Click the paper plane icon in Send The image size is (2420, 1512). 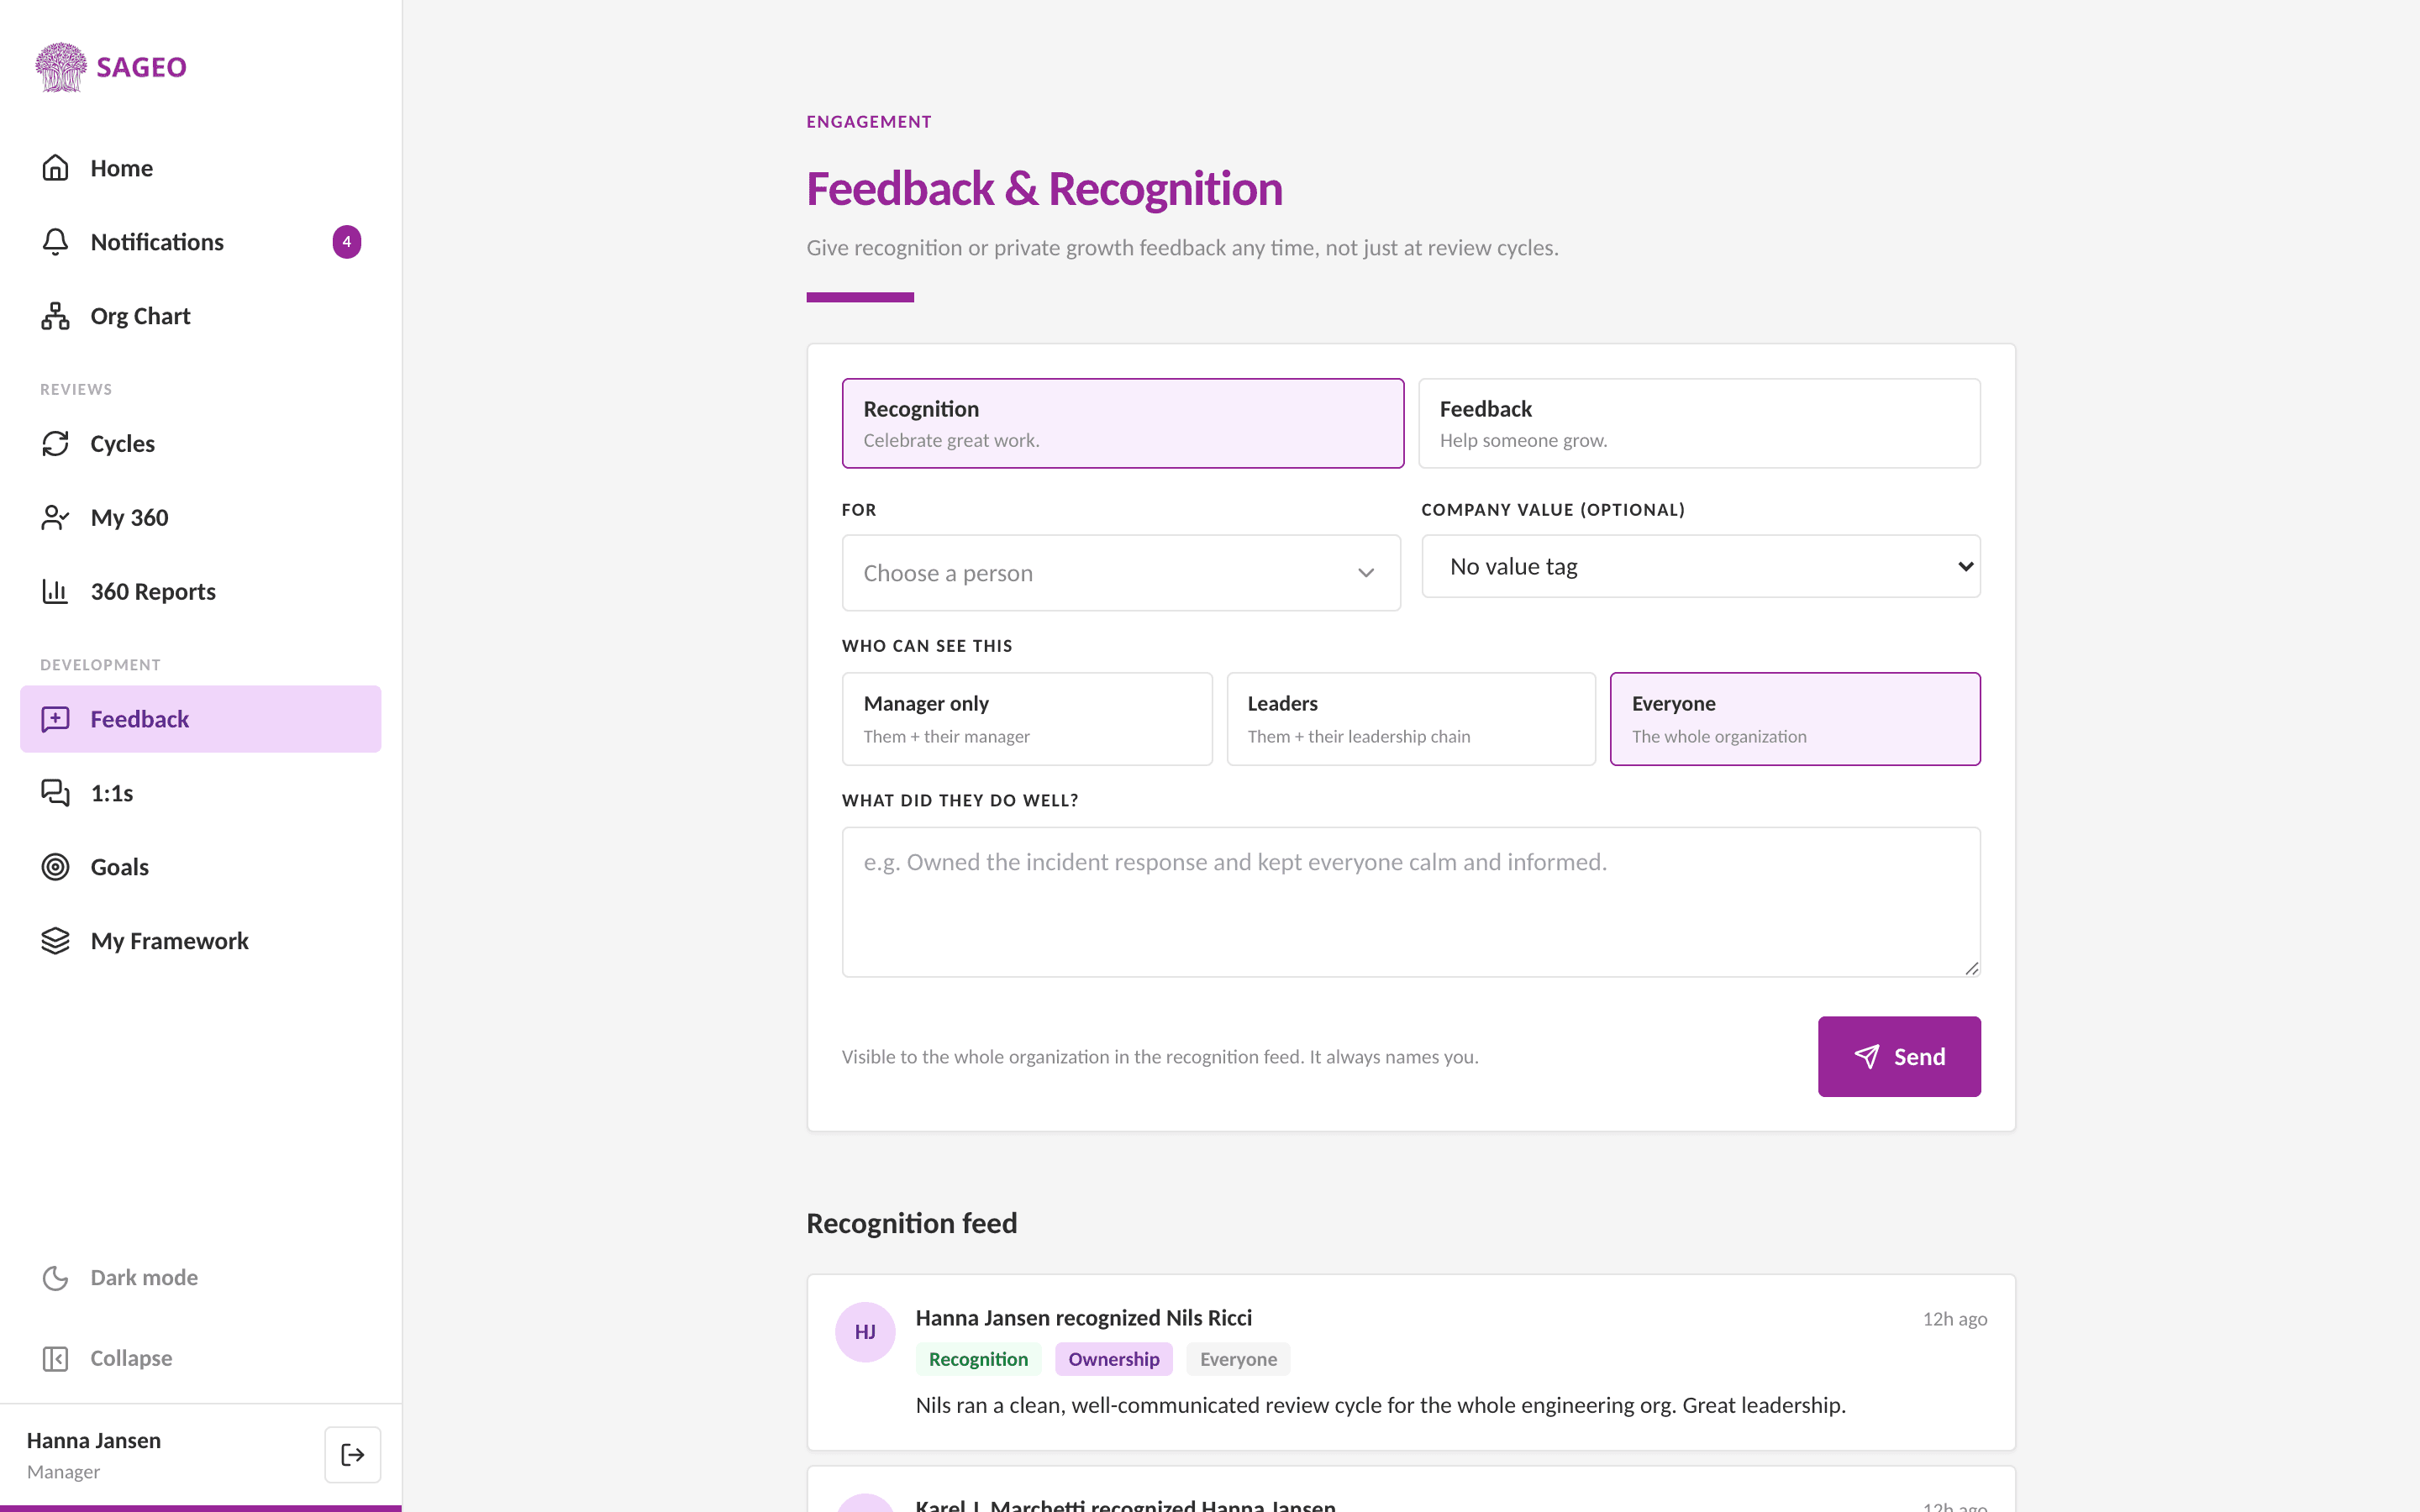pos(1866,1057)
